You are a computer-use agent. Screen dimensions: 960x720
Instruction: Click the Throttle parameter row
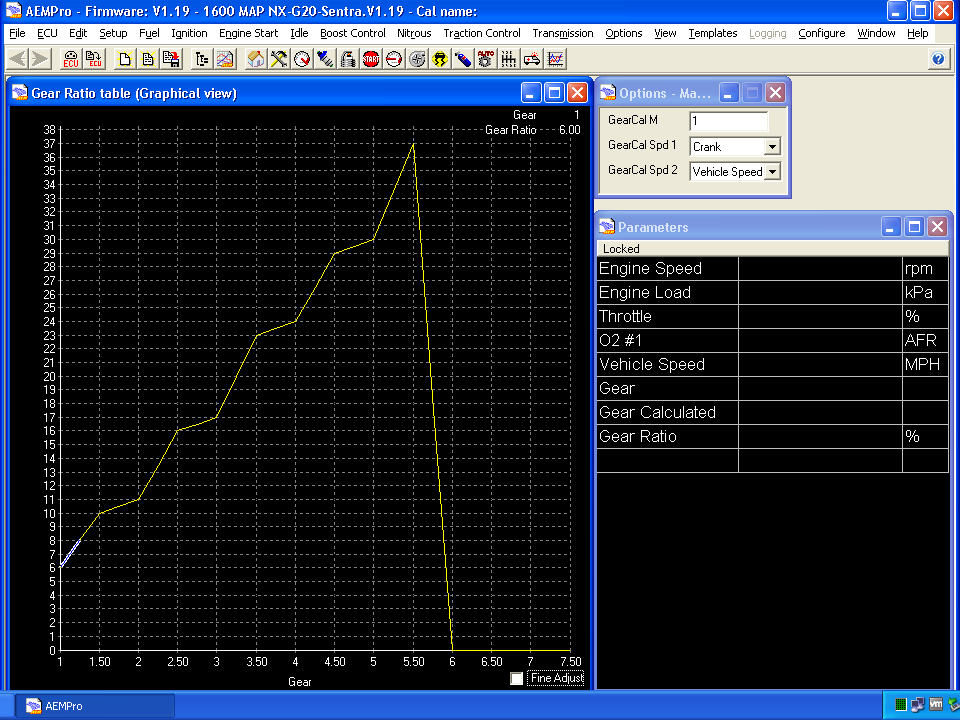pos(773,317)
